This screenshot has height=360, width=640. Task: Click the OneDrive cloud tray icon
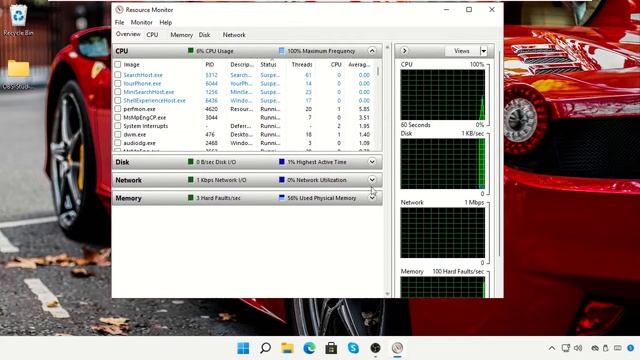click(x=595, y=348)
